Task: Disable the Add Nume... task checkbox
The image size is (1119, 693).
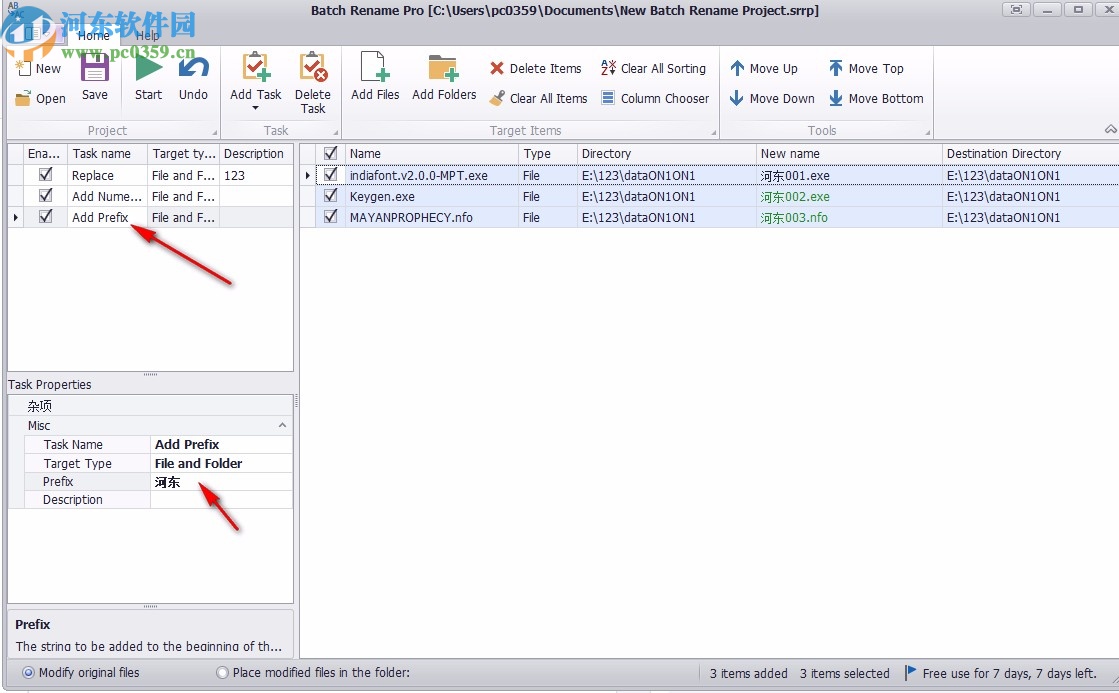Action: point(46,196)
